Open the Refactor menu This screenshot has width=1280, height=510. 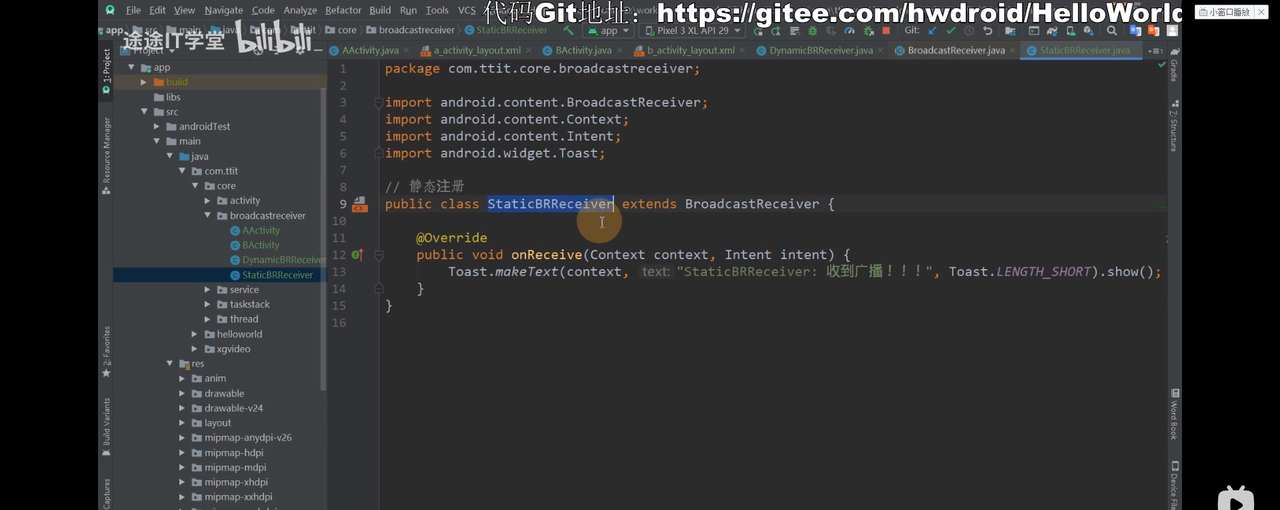pyautogui.click(x=343, y=10)
